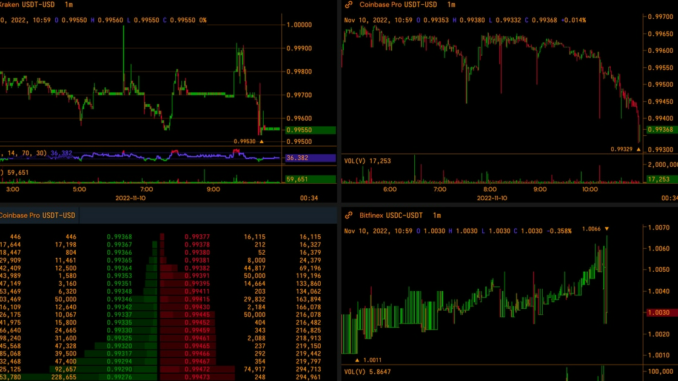Viewport: 678px width, 381px height.
Task: Select bid price 0.99294 row
Action: (119, 362)
